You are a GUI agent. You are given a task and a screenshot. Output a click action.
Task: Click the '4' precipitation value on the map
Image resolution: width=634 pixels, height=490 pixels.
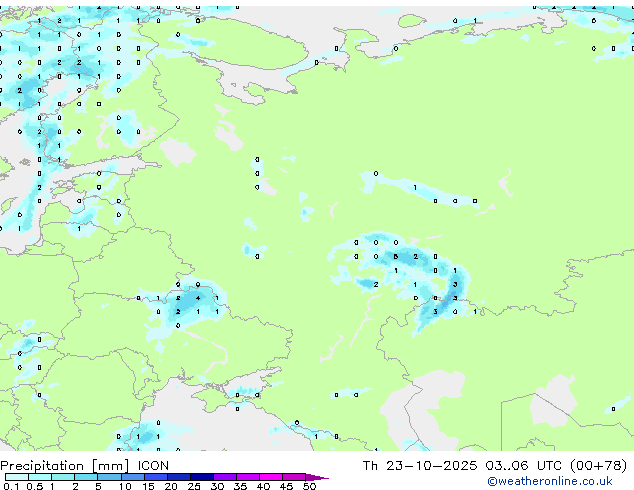click(198, 298)
